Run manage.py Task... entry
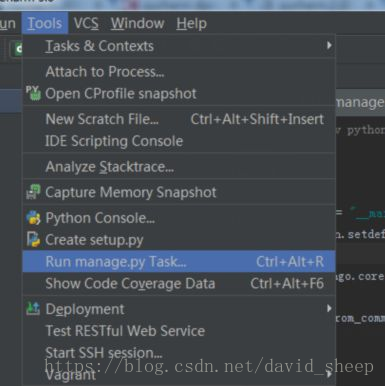The image size is (385, 386). (179, 261)
